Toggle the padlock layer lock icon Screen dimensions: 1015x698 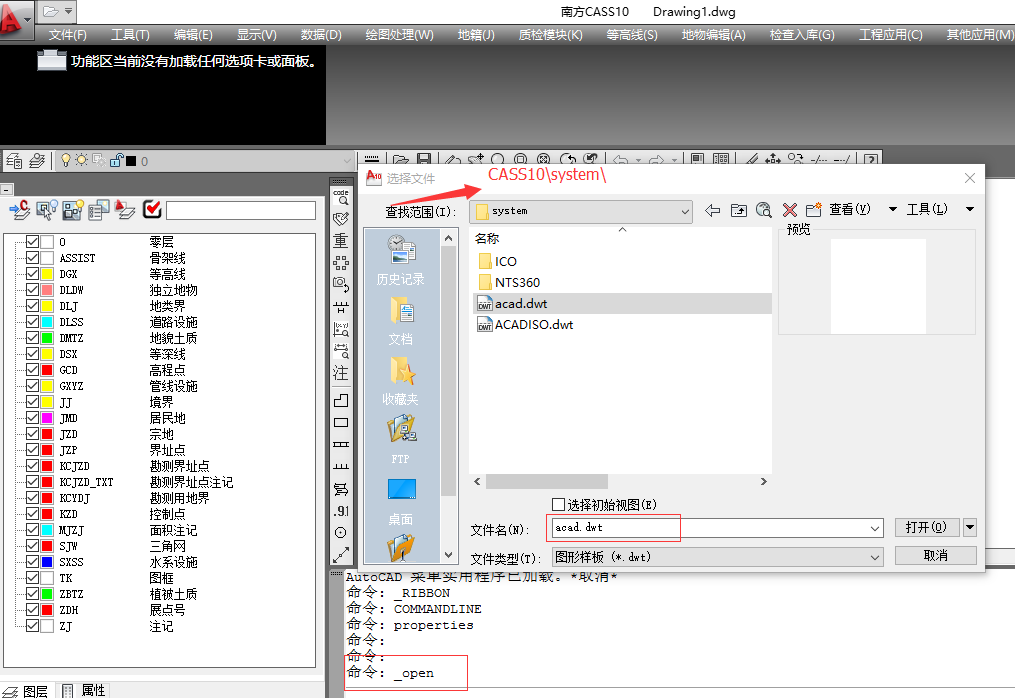117,160
